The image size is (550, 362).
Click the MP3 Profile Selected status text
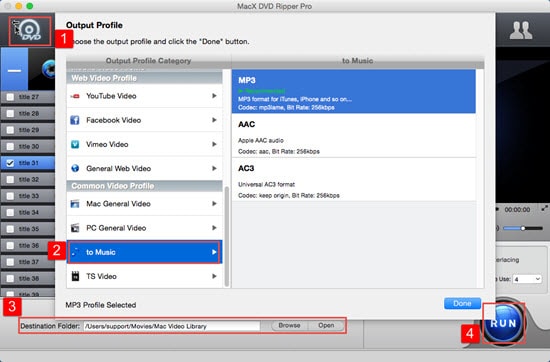tap(101, 305)
